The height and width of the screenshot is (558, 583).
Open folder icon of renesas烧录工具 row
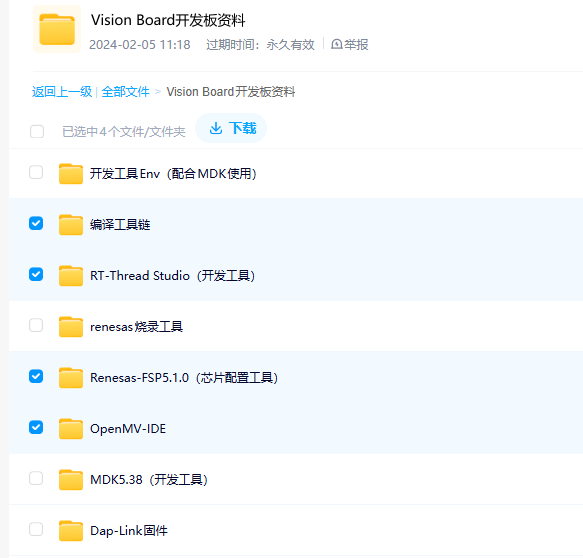(x=71, y=326)
